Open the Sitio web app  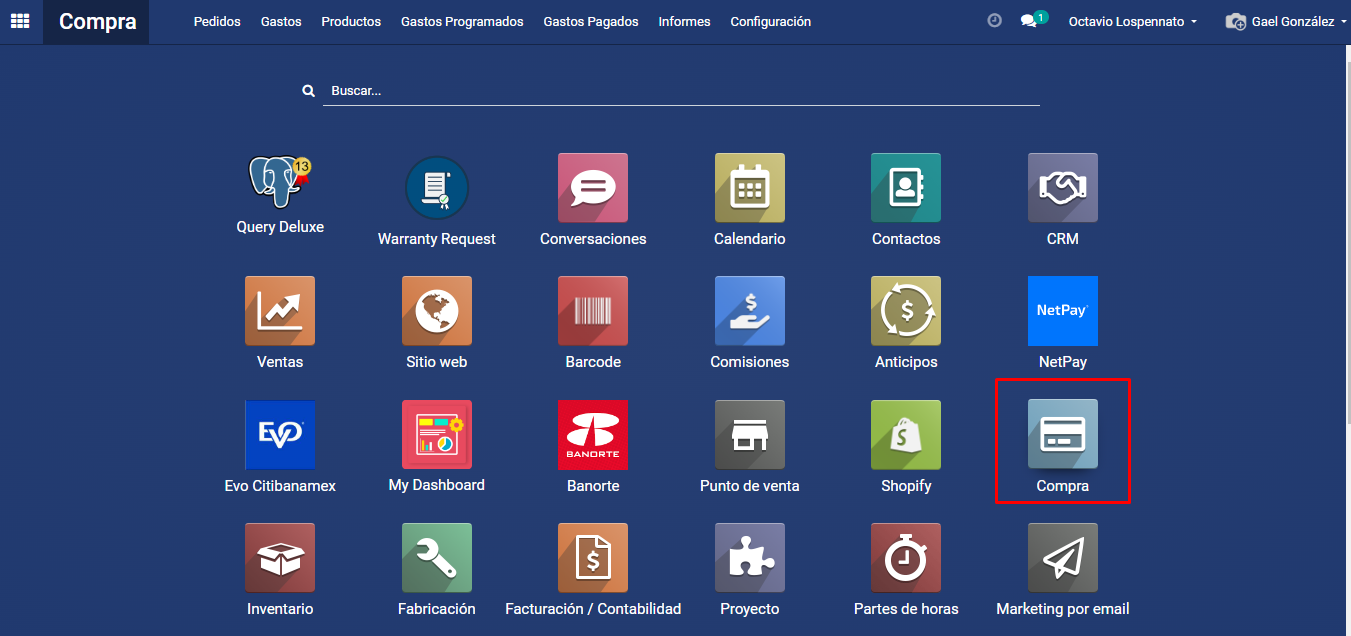click(x=437, y=311)
